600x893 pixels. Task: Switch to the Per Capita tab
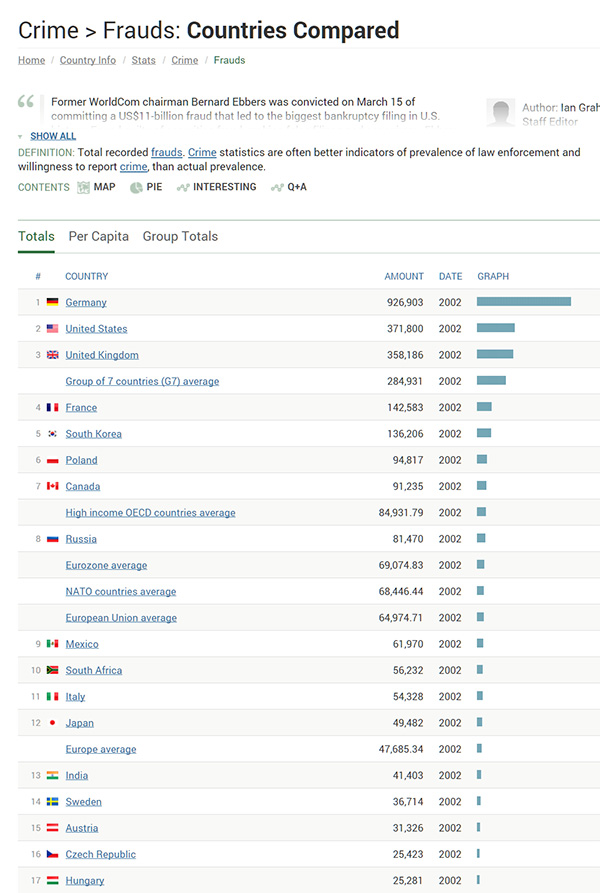coord(98,237)
